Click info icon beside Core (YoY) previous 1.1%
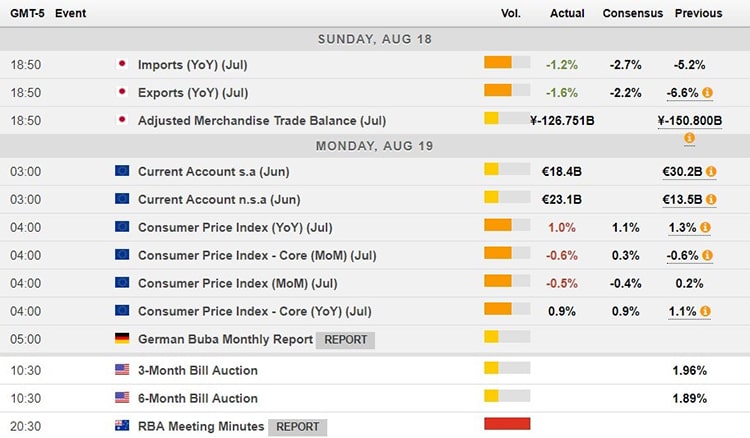The width and height of the screenshot is (750, 438). pyautogui.click(x=709, y=311)
